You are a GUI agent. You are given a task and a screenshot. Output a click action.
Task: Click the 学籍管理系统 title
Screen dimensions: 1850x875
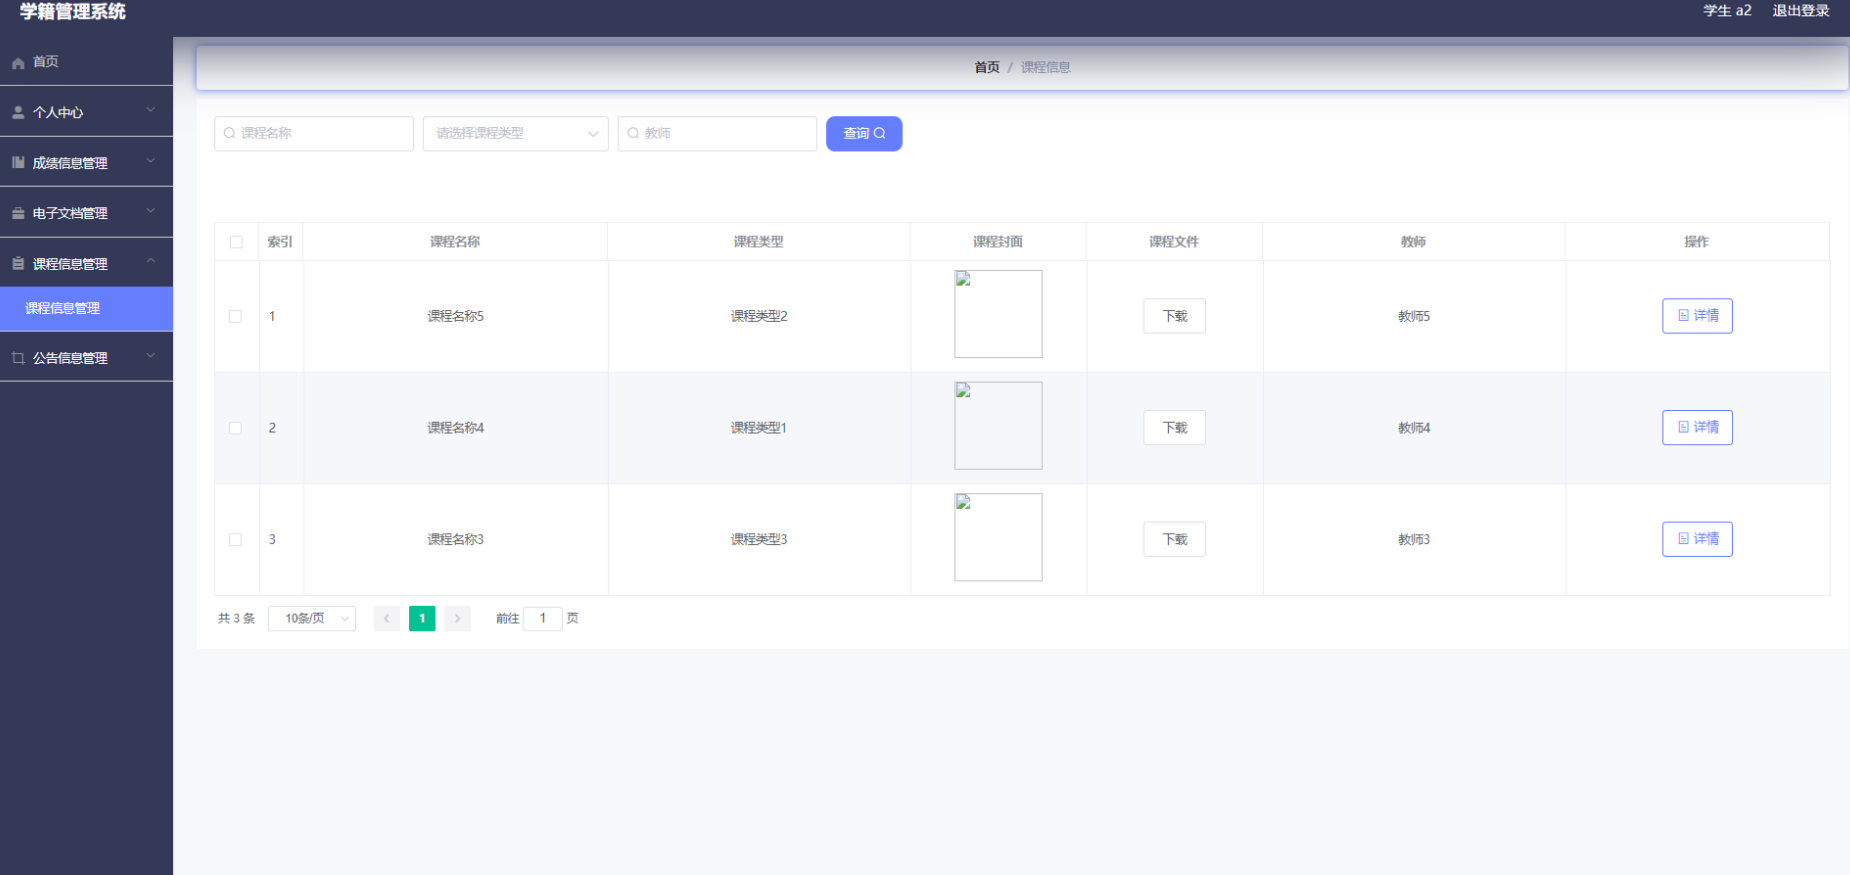click(x=72, y=12)
